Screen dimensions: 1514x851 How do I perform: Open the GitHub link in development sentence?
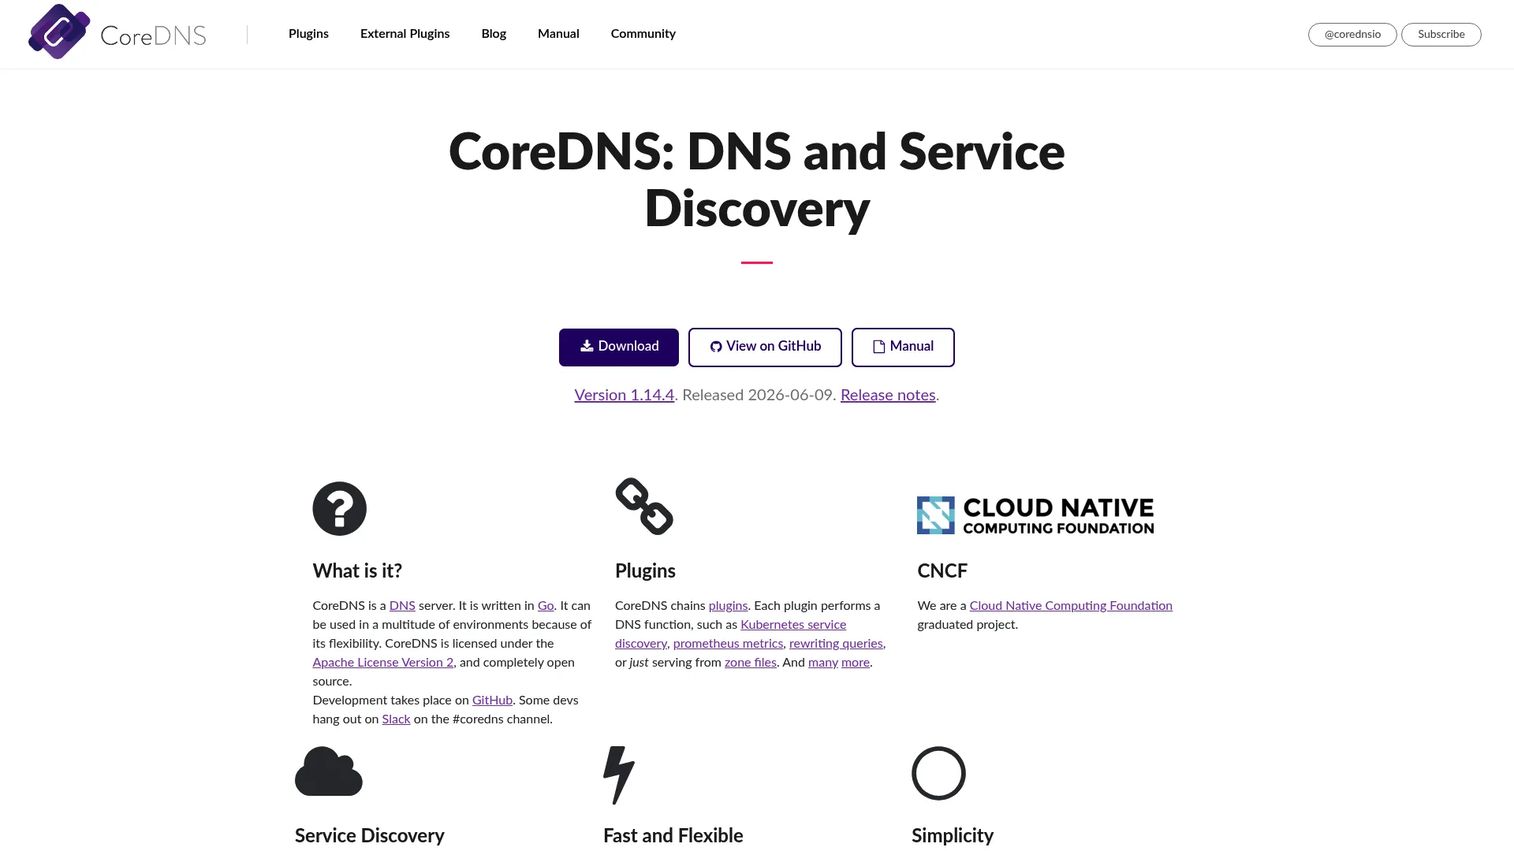(x=492, y=701)
